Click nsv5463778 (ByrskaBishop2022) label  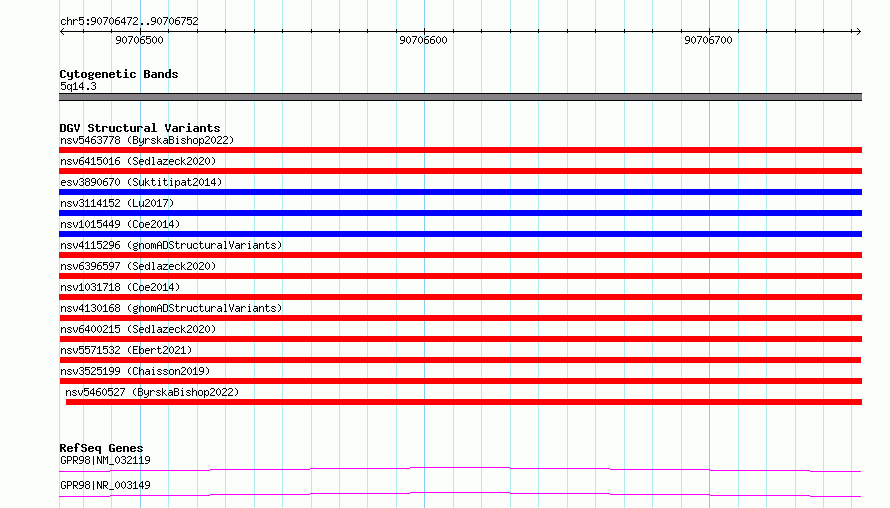pos(147,140)
